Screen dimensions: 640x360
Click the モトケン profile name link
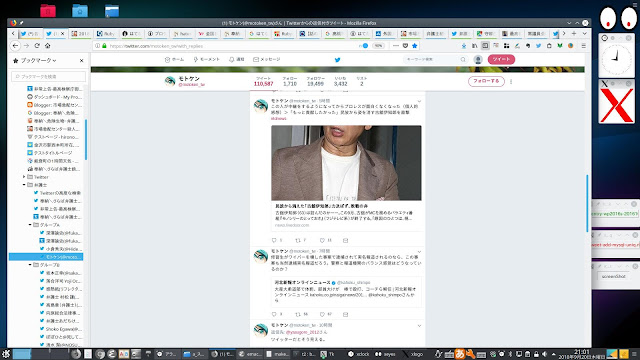189,78
